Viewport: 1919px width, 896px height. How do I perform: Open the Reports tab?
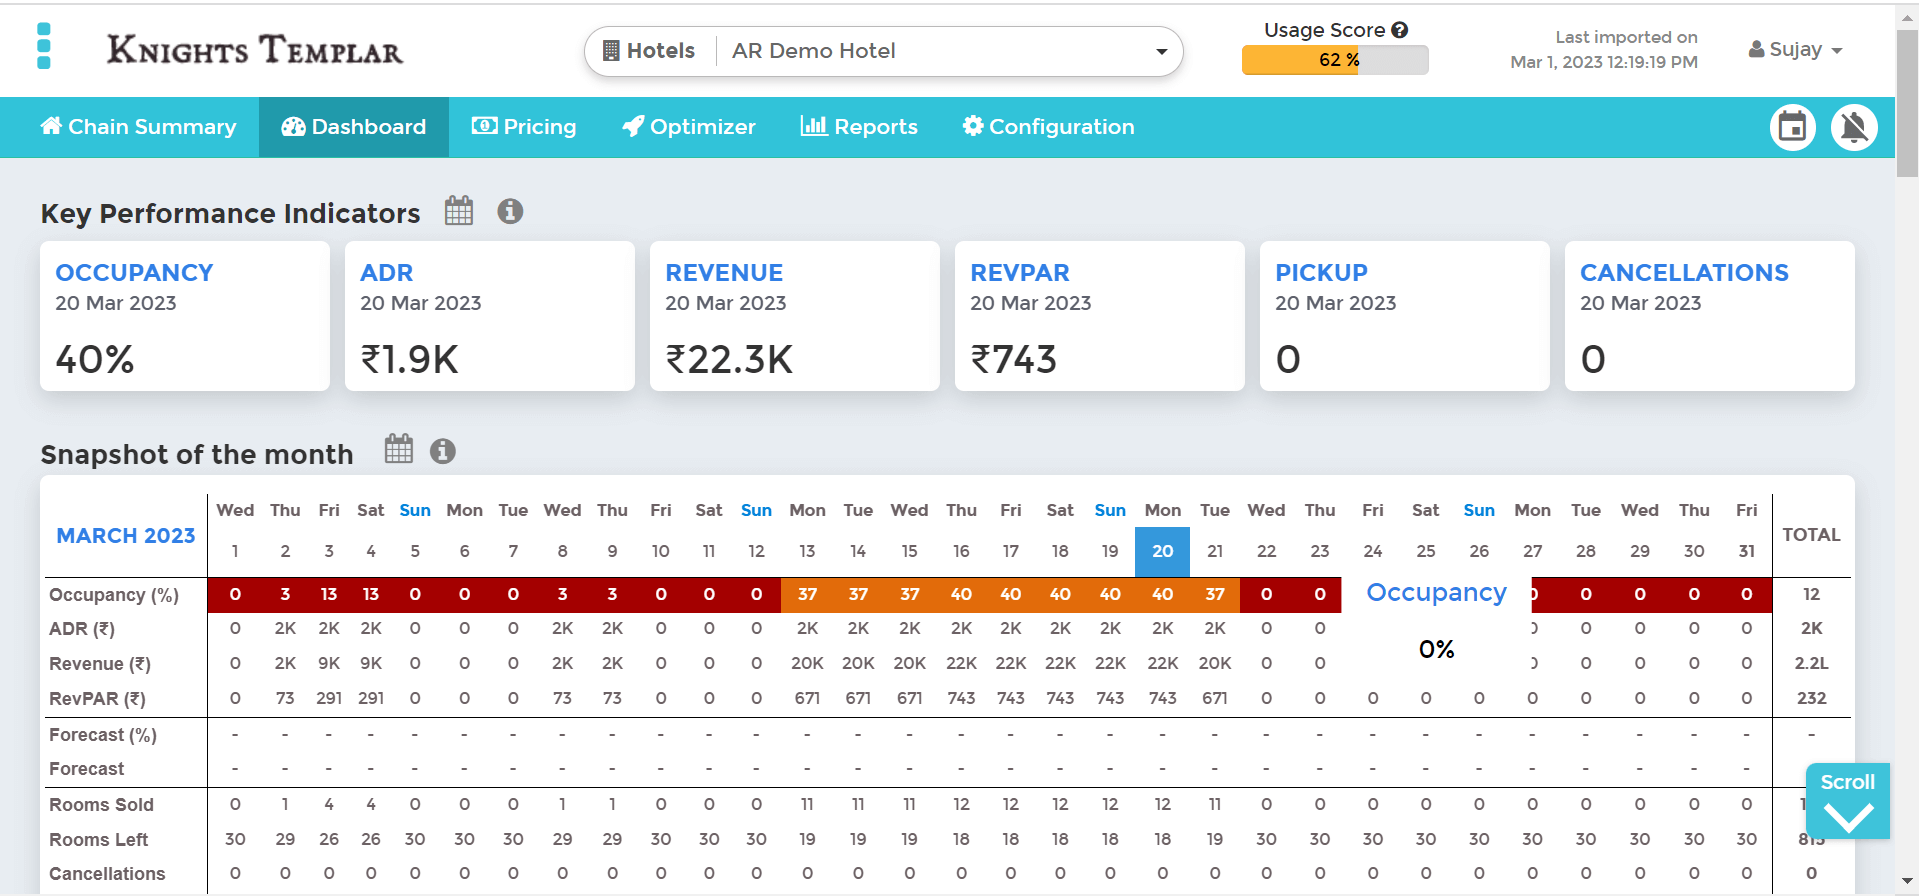tap(859, 127)
